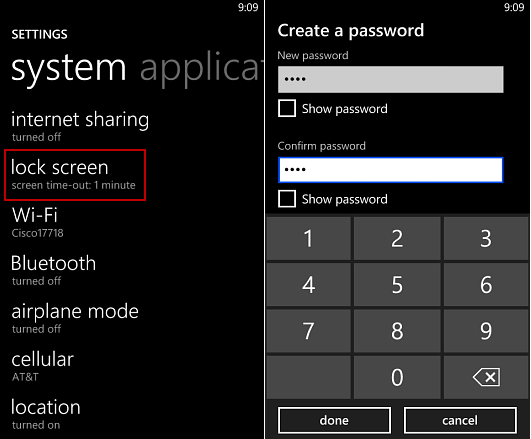
Task: Open Bluetooth settings
Action: pos(54,270)
